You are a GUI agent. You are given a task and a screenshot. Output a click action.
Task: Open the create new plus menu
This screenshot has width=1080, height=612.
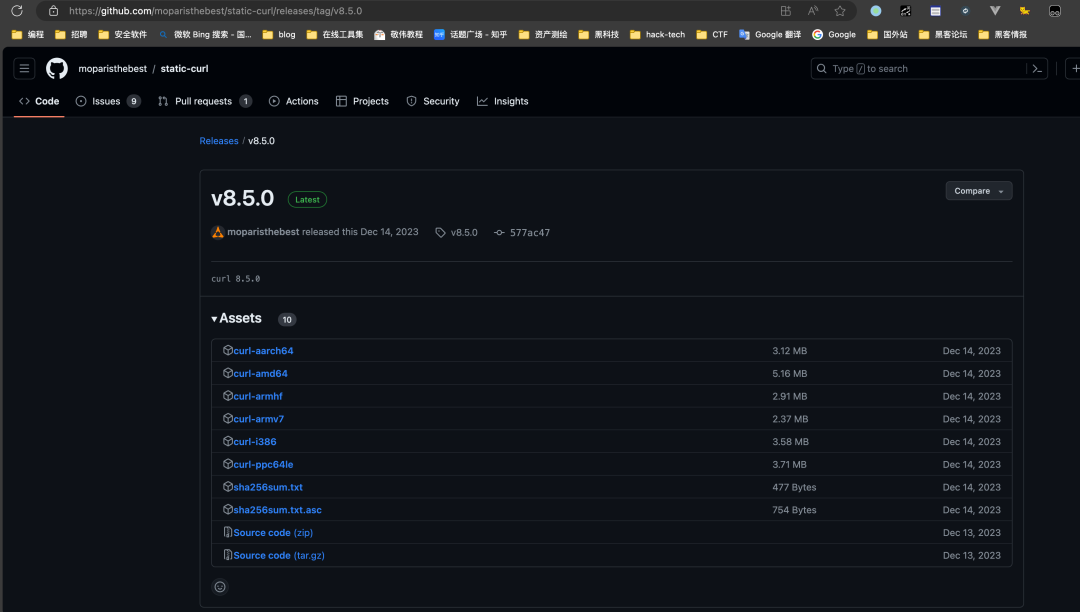click(1073, 69)
